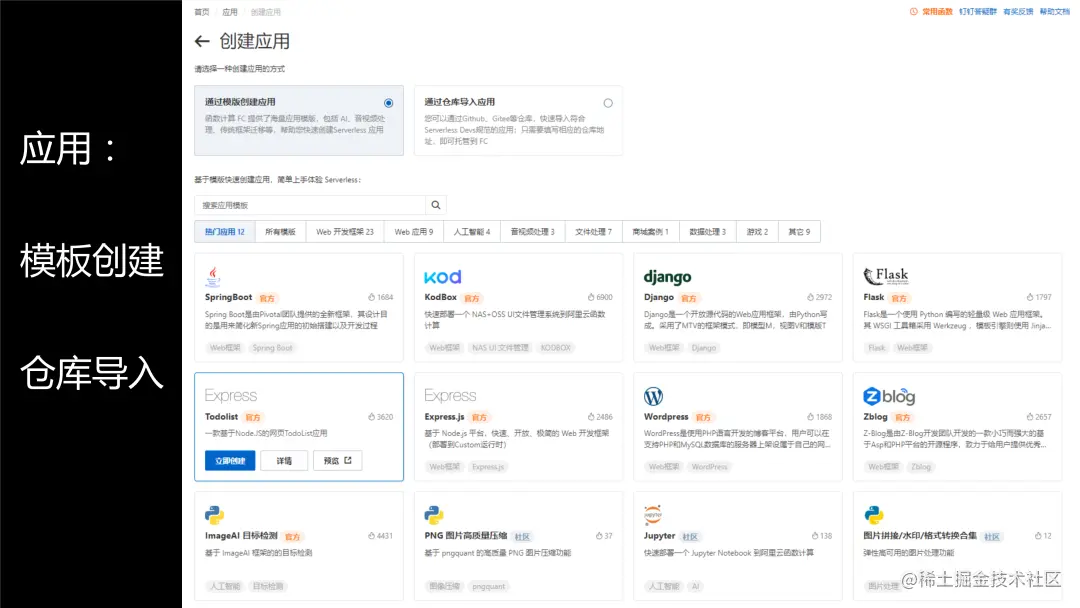Click the Zblog tag

coord(920,467)
